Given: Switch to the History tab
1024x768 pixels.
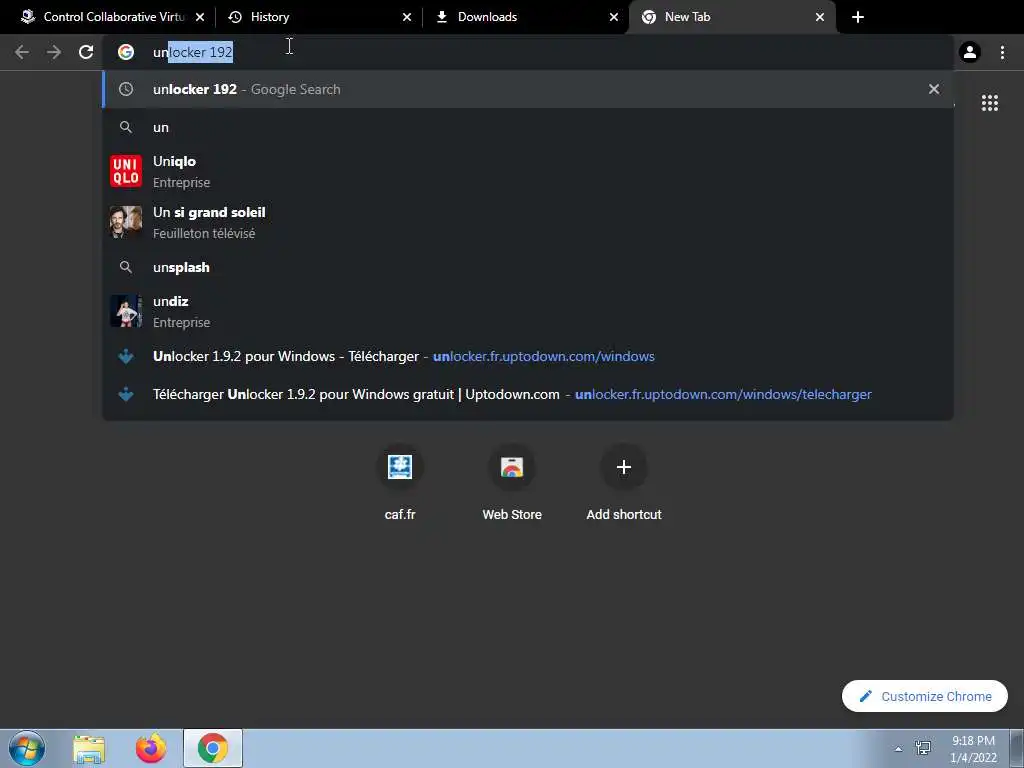Looking at the screenshot, I should point(319,17).
